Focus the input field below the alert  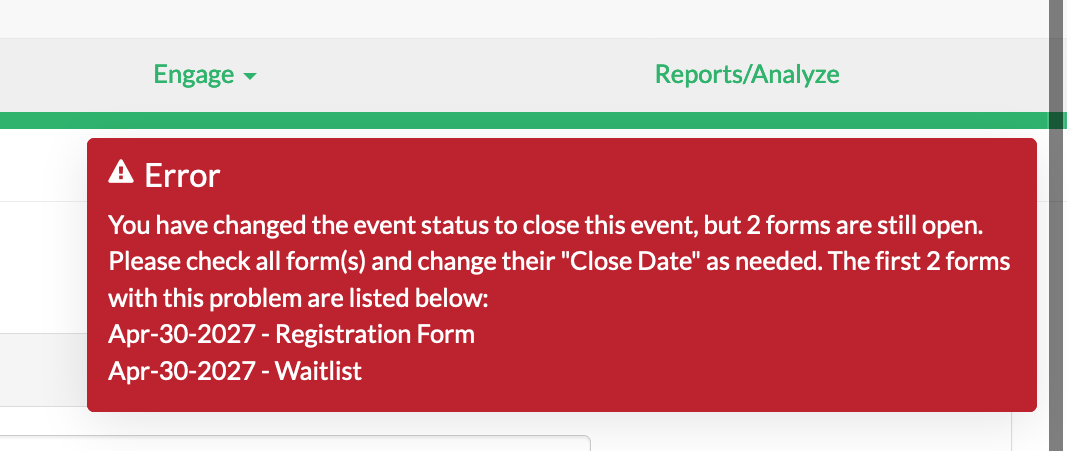click(295, 443)
